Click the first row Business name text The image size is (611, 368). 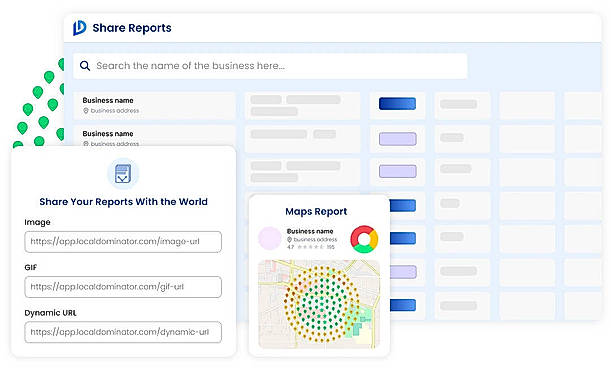pos(108,100)
